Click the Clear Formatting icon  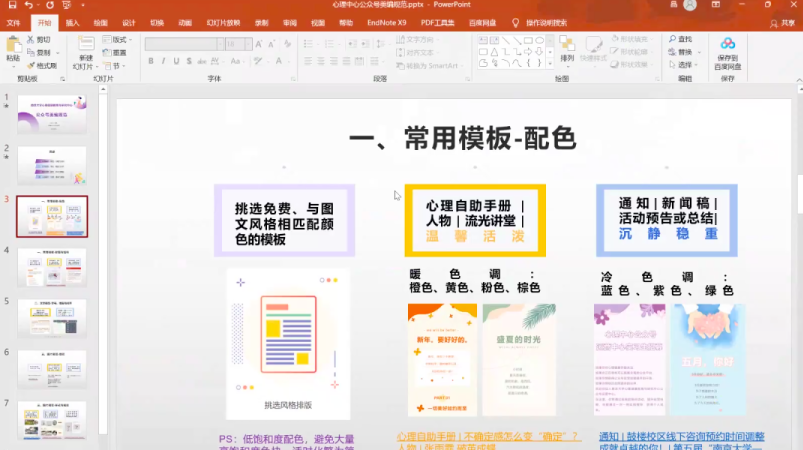pyautogui.click(x=287, y=44)
